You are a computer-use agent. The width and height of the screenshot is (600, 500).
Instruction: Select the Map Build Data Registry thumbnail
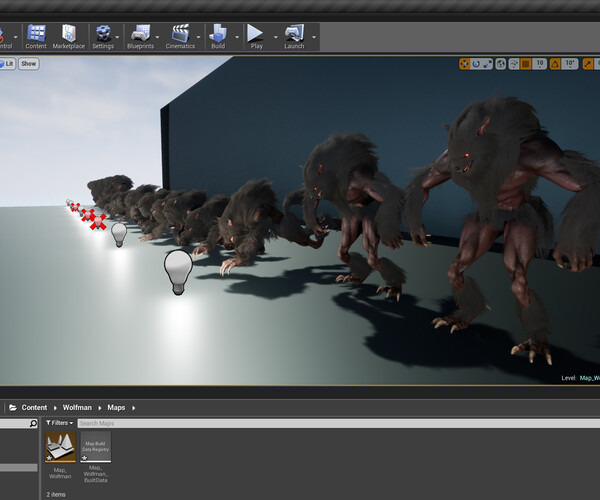(x=96, y=446)
